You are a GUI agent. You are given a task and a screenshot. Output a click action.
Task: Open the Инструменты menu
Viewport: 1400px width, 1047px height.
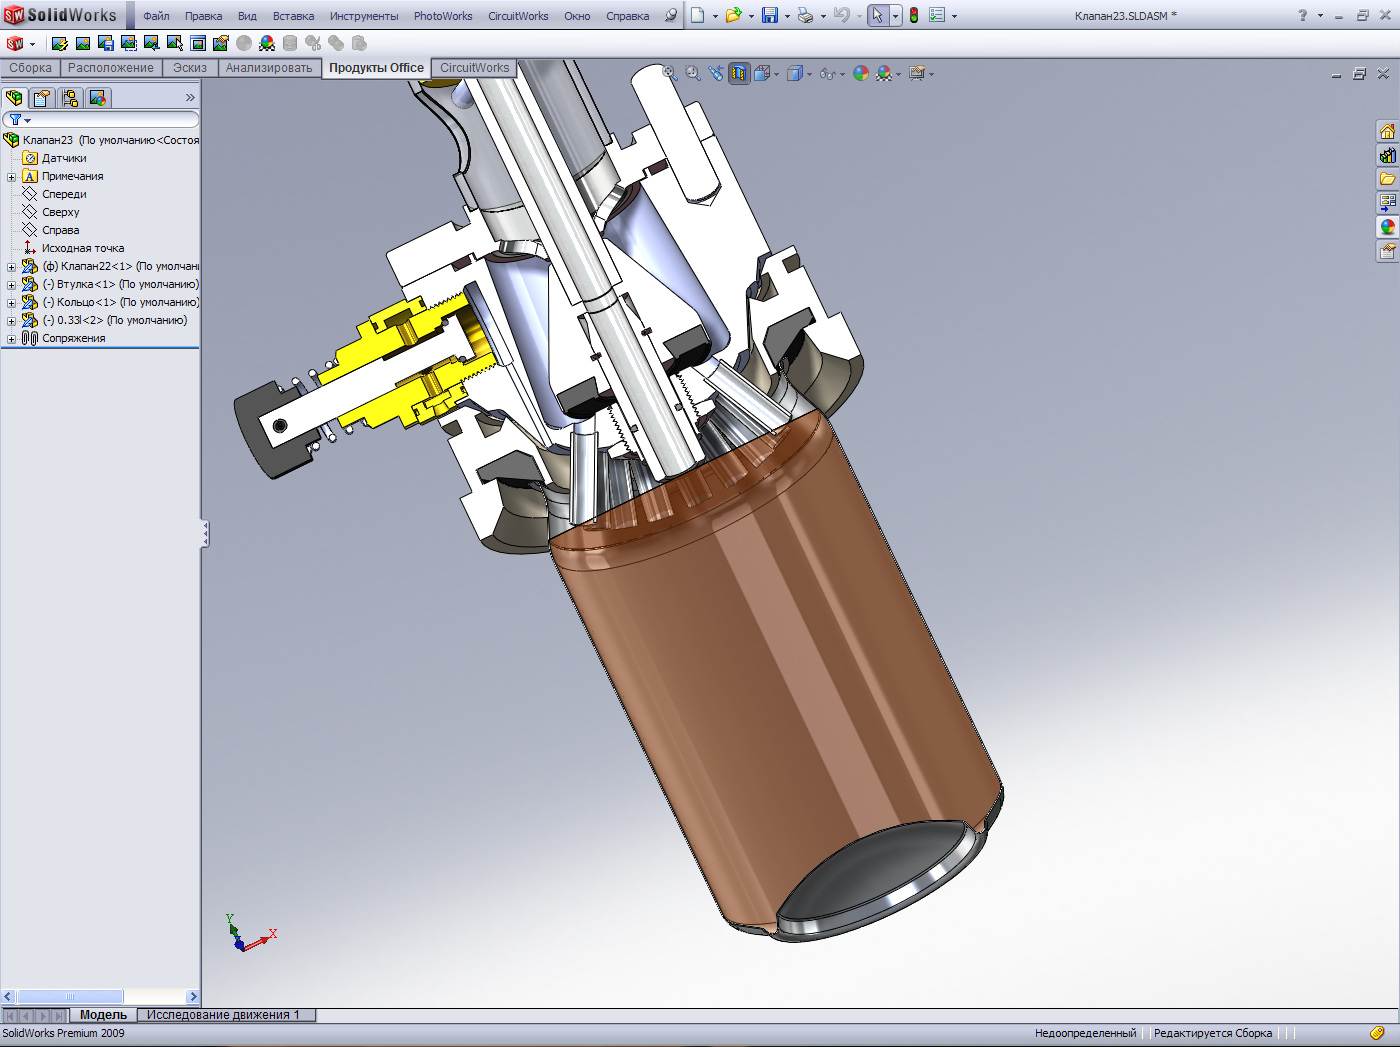coord(364,16)
